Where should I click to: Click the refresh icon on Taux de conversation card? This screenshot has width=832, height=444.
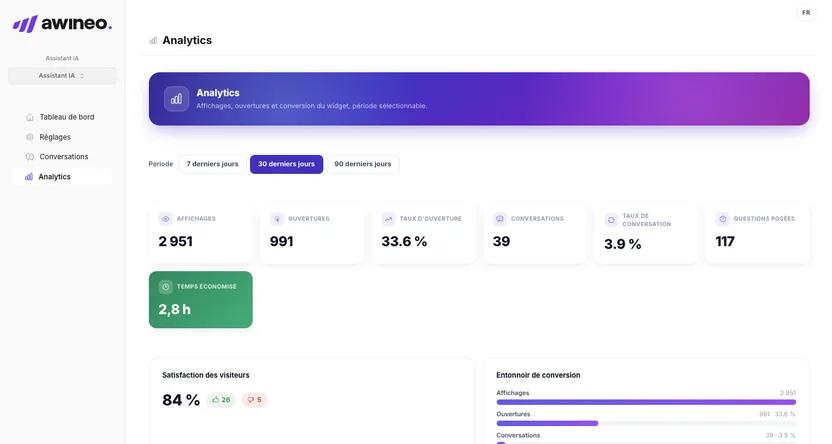[611, 220]
